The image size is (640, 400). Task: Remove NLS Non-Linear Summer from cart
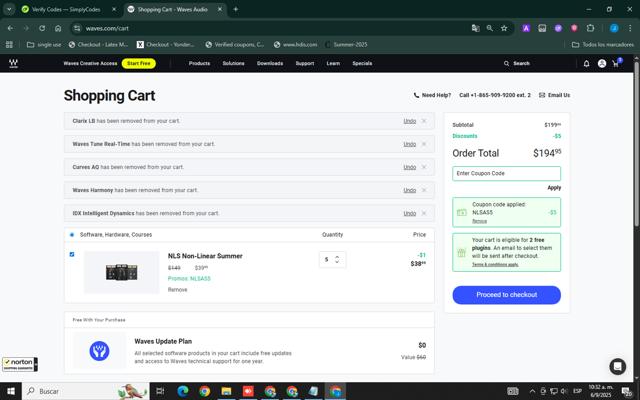click(x=178, y=289)
